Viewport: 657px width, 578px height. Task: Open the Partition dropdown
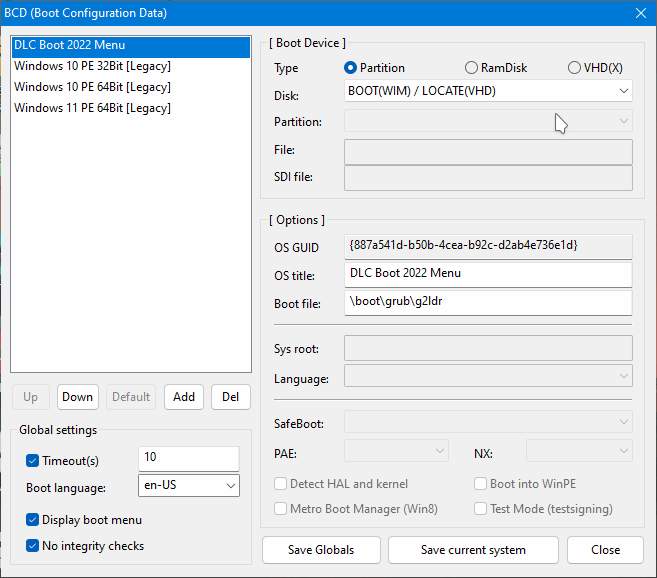click(x=488, y=121)
